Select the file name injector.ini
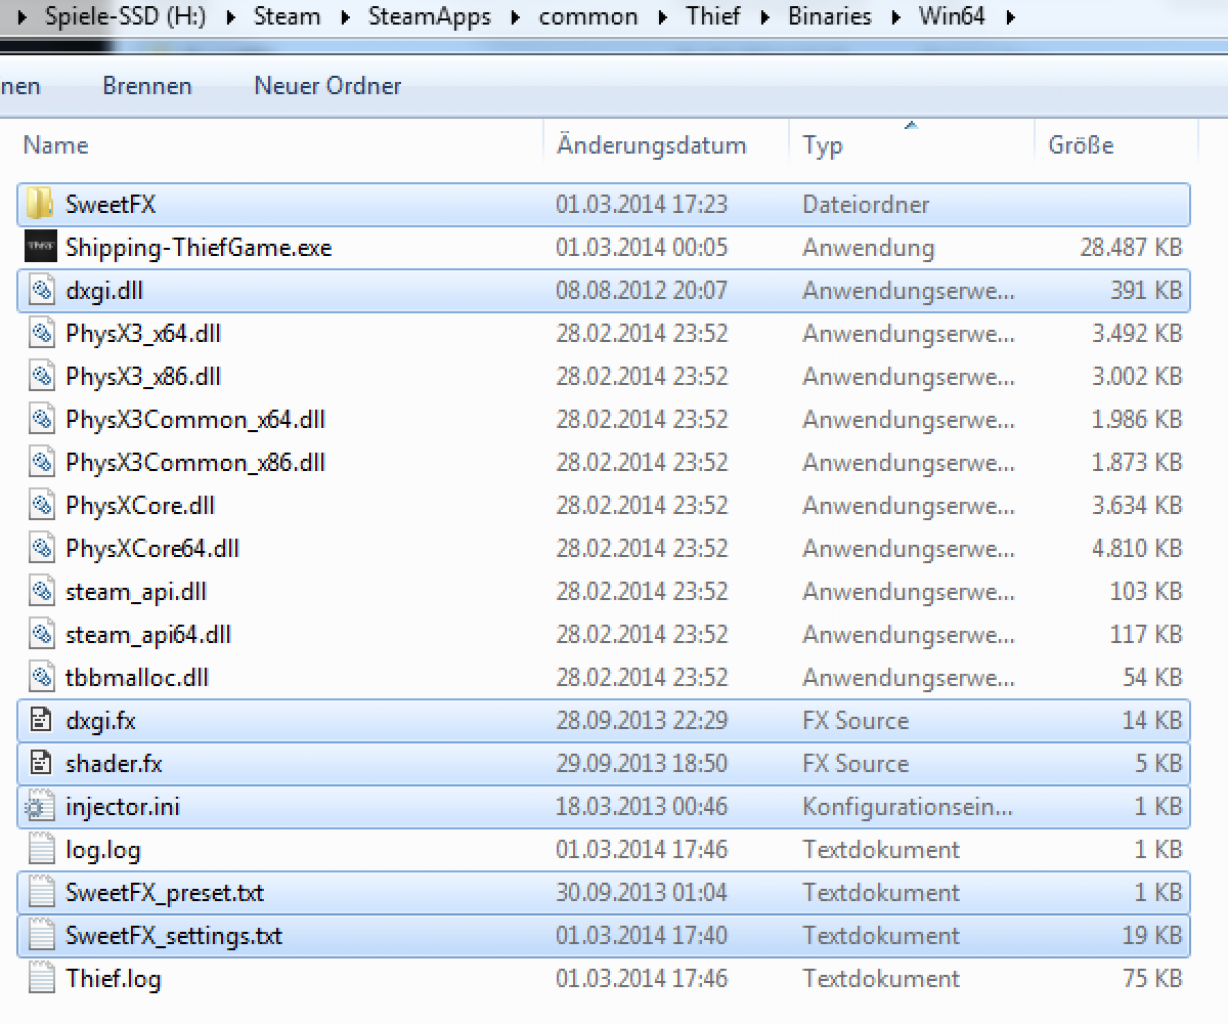This screenshot has width=1228, height=1024. [123, 806]
